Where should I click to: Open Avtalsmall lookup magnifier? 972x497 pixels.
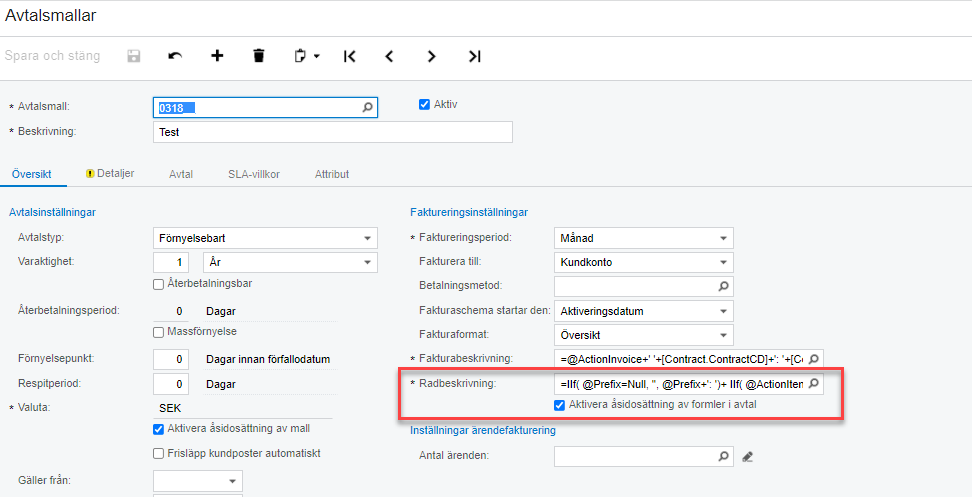pos(367,107)
